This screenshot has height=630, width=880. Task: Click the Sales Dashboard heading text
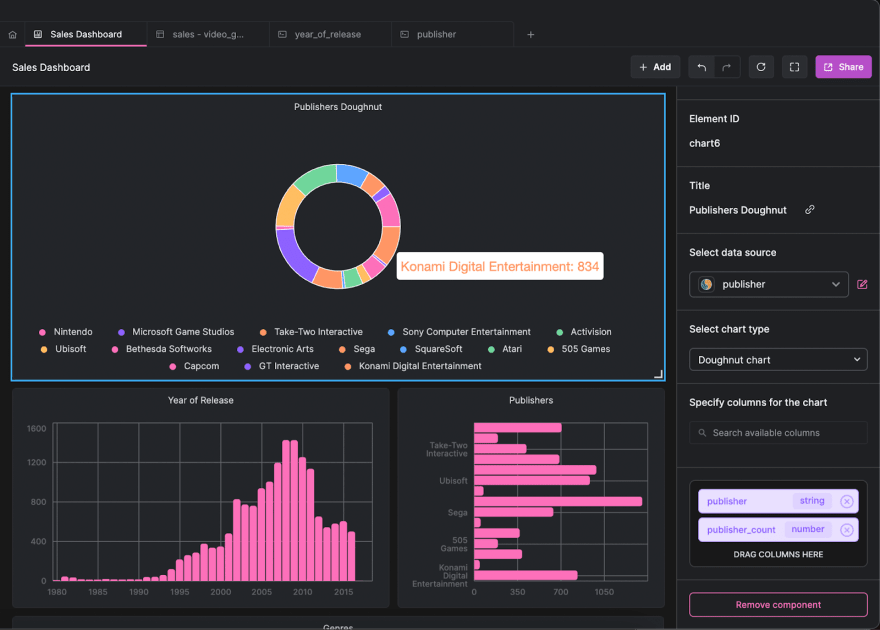51,67
